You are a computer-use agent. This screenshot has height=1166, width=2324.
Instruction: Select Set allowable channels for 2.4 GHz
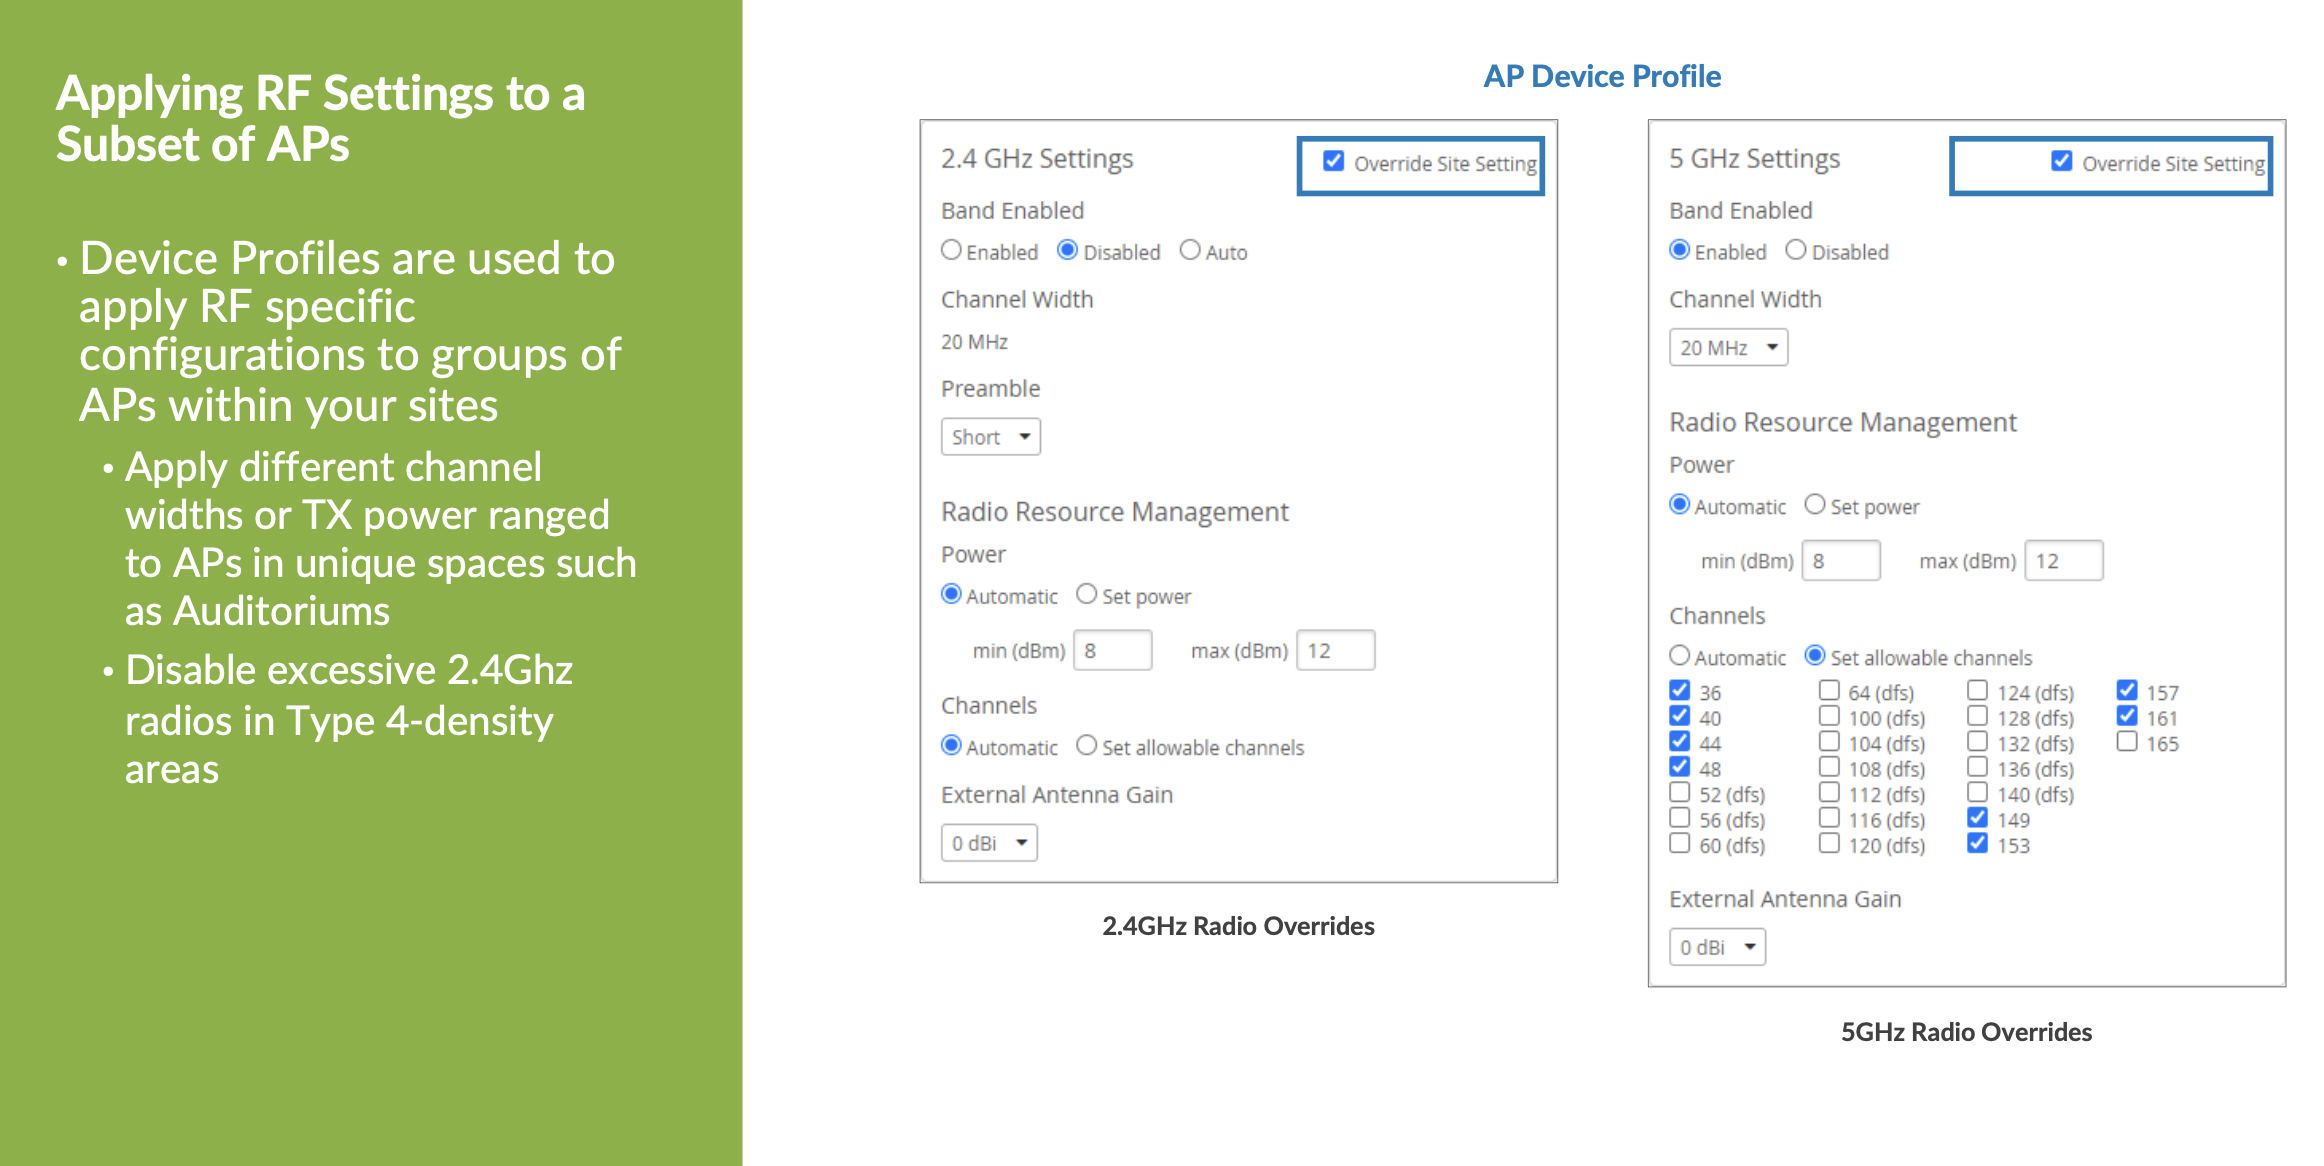click(x=1087, y=746)
